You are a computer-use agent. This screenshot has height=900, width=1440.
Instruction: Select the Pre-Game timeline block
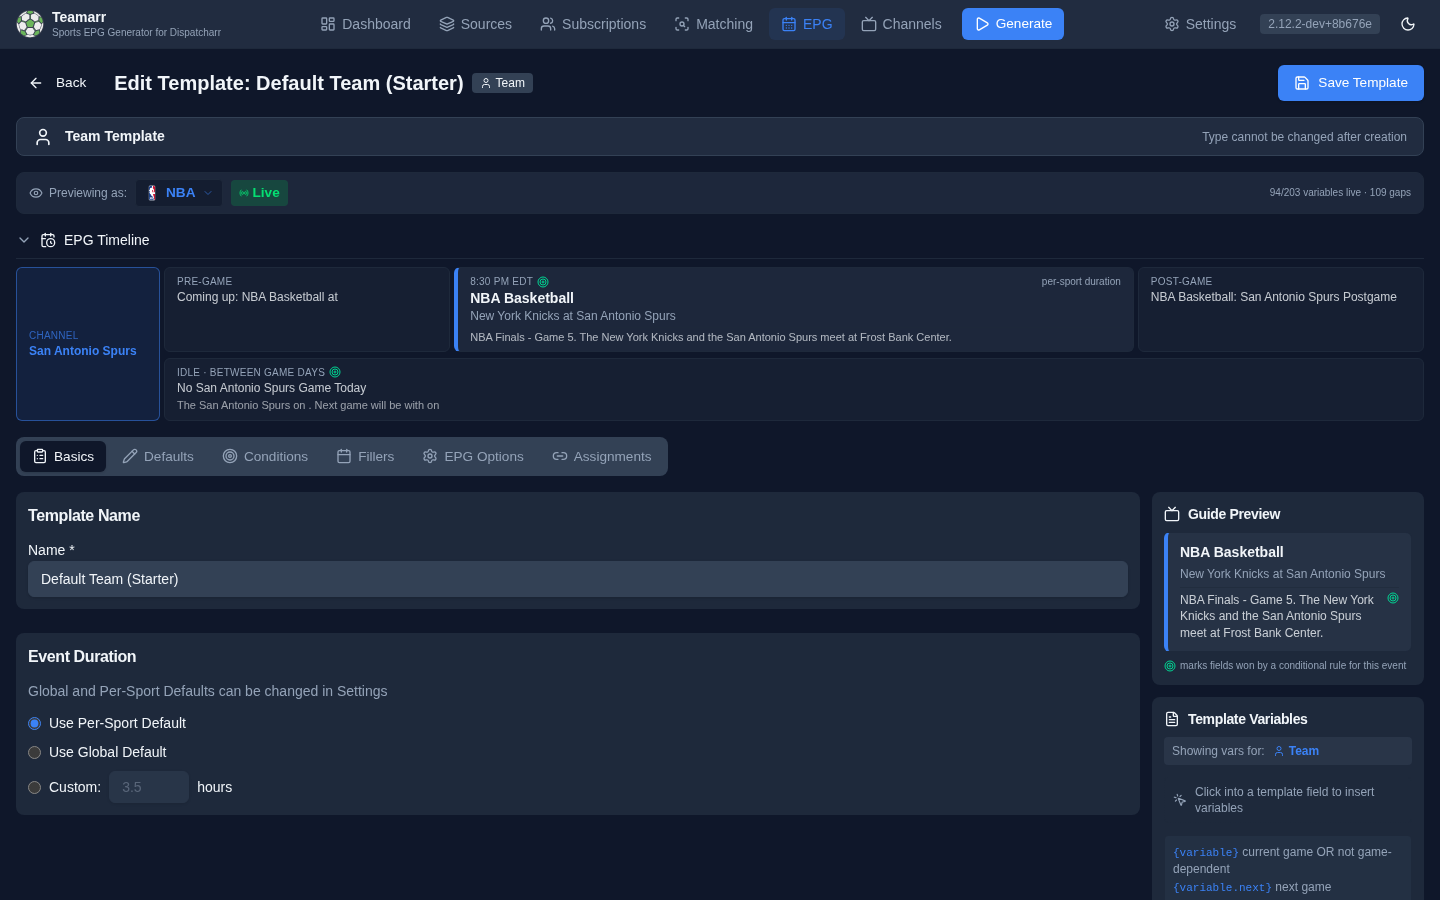click(307, 309)
